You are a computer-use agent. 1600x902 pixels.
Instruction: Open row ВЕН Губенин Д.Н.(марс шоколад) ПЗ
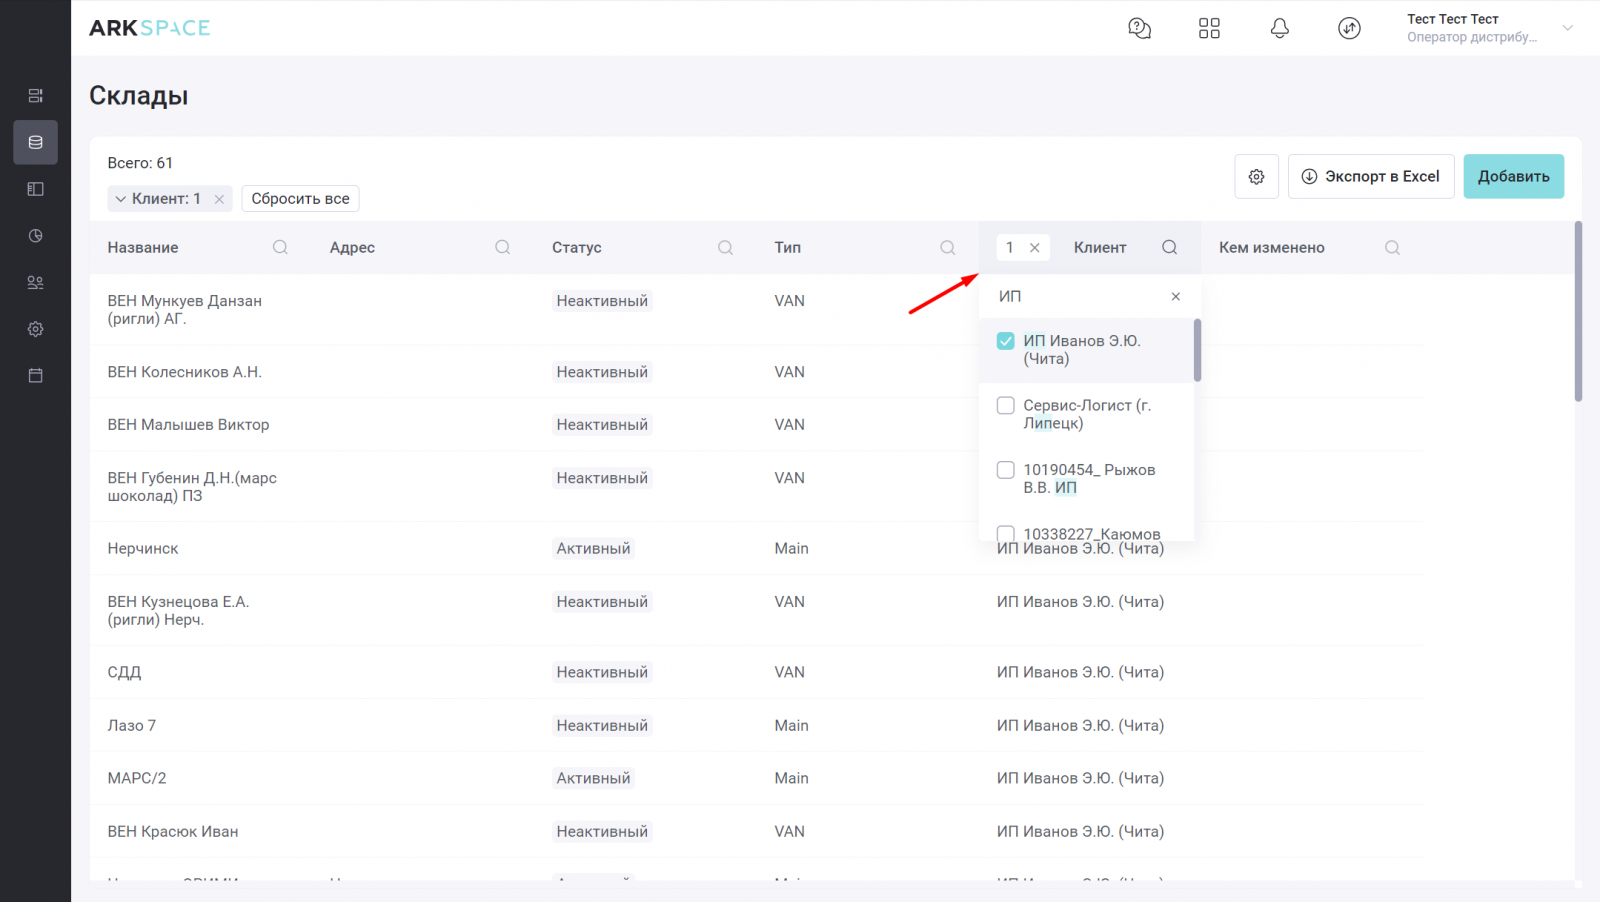(757, 487)
